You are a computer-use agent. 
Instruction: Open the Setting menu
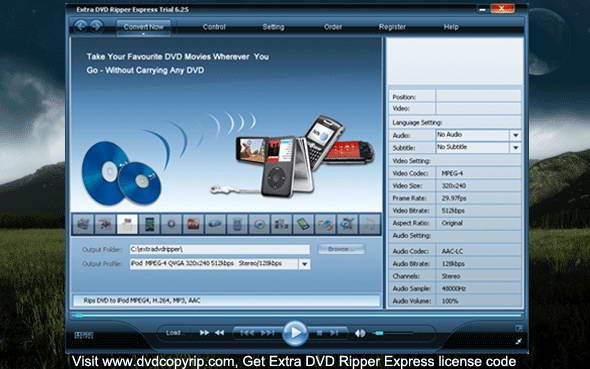(273, 27)
